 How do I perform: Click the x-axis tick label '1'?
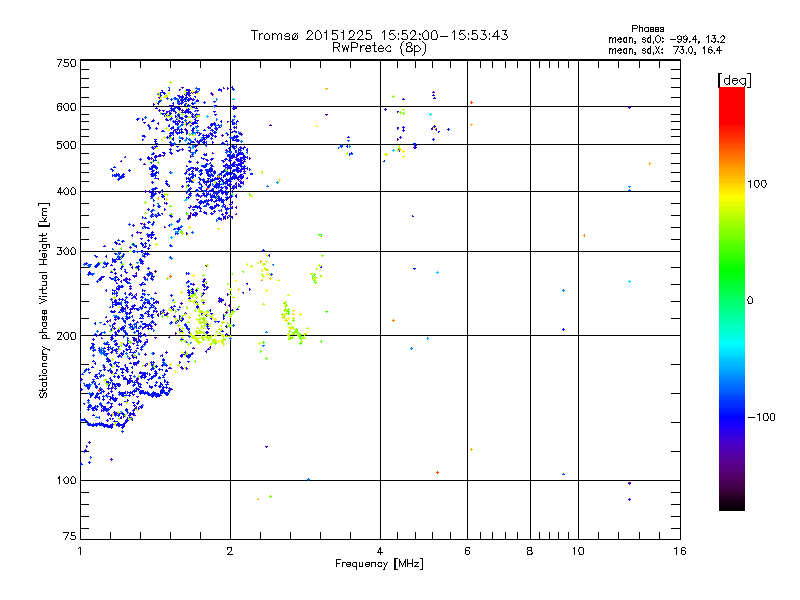[81, 551]
